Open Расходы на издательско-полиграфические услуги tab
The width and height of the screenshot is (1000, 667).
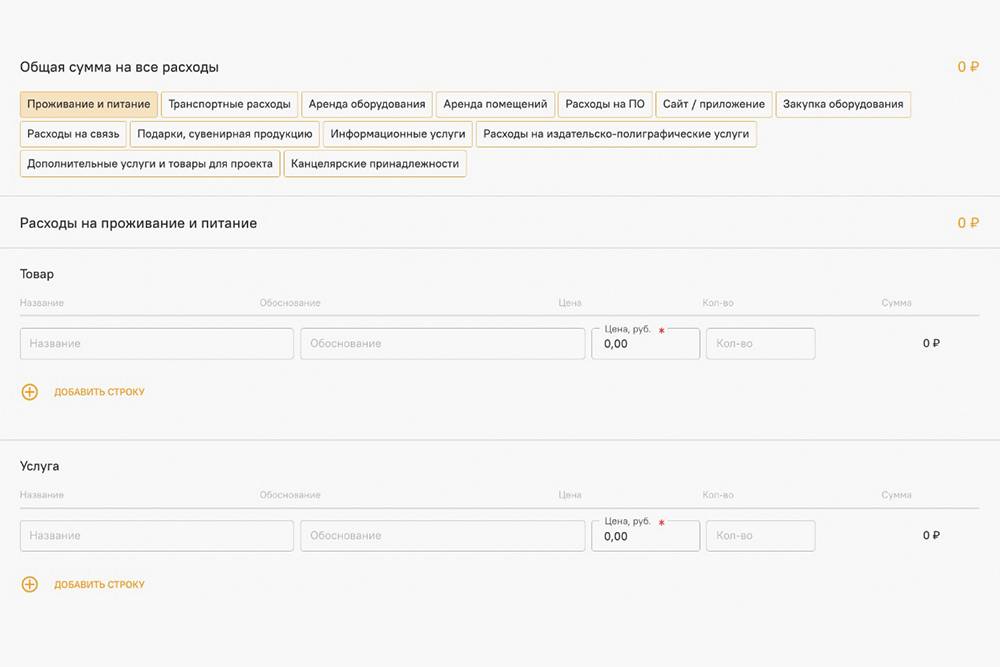click(x=616, y=134)
